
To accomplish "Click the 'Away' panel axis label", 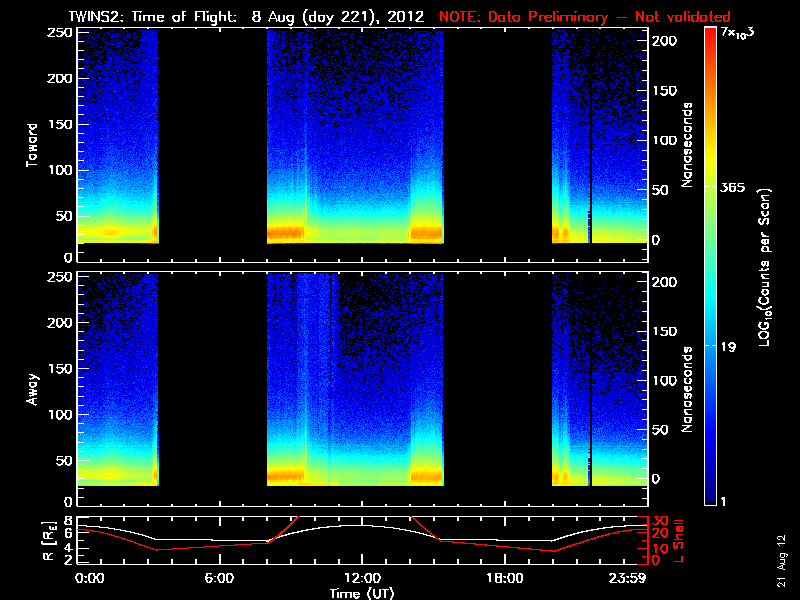I will (32, 390).
